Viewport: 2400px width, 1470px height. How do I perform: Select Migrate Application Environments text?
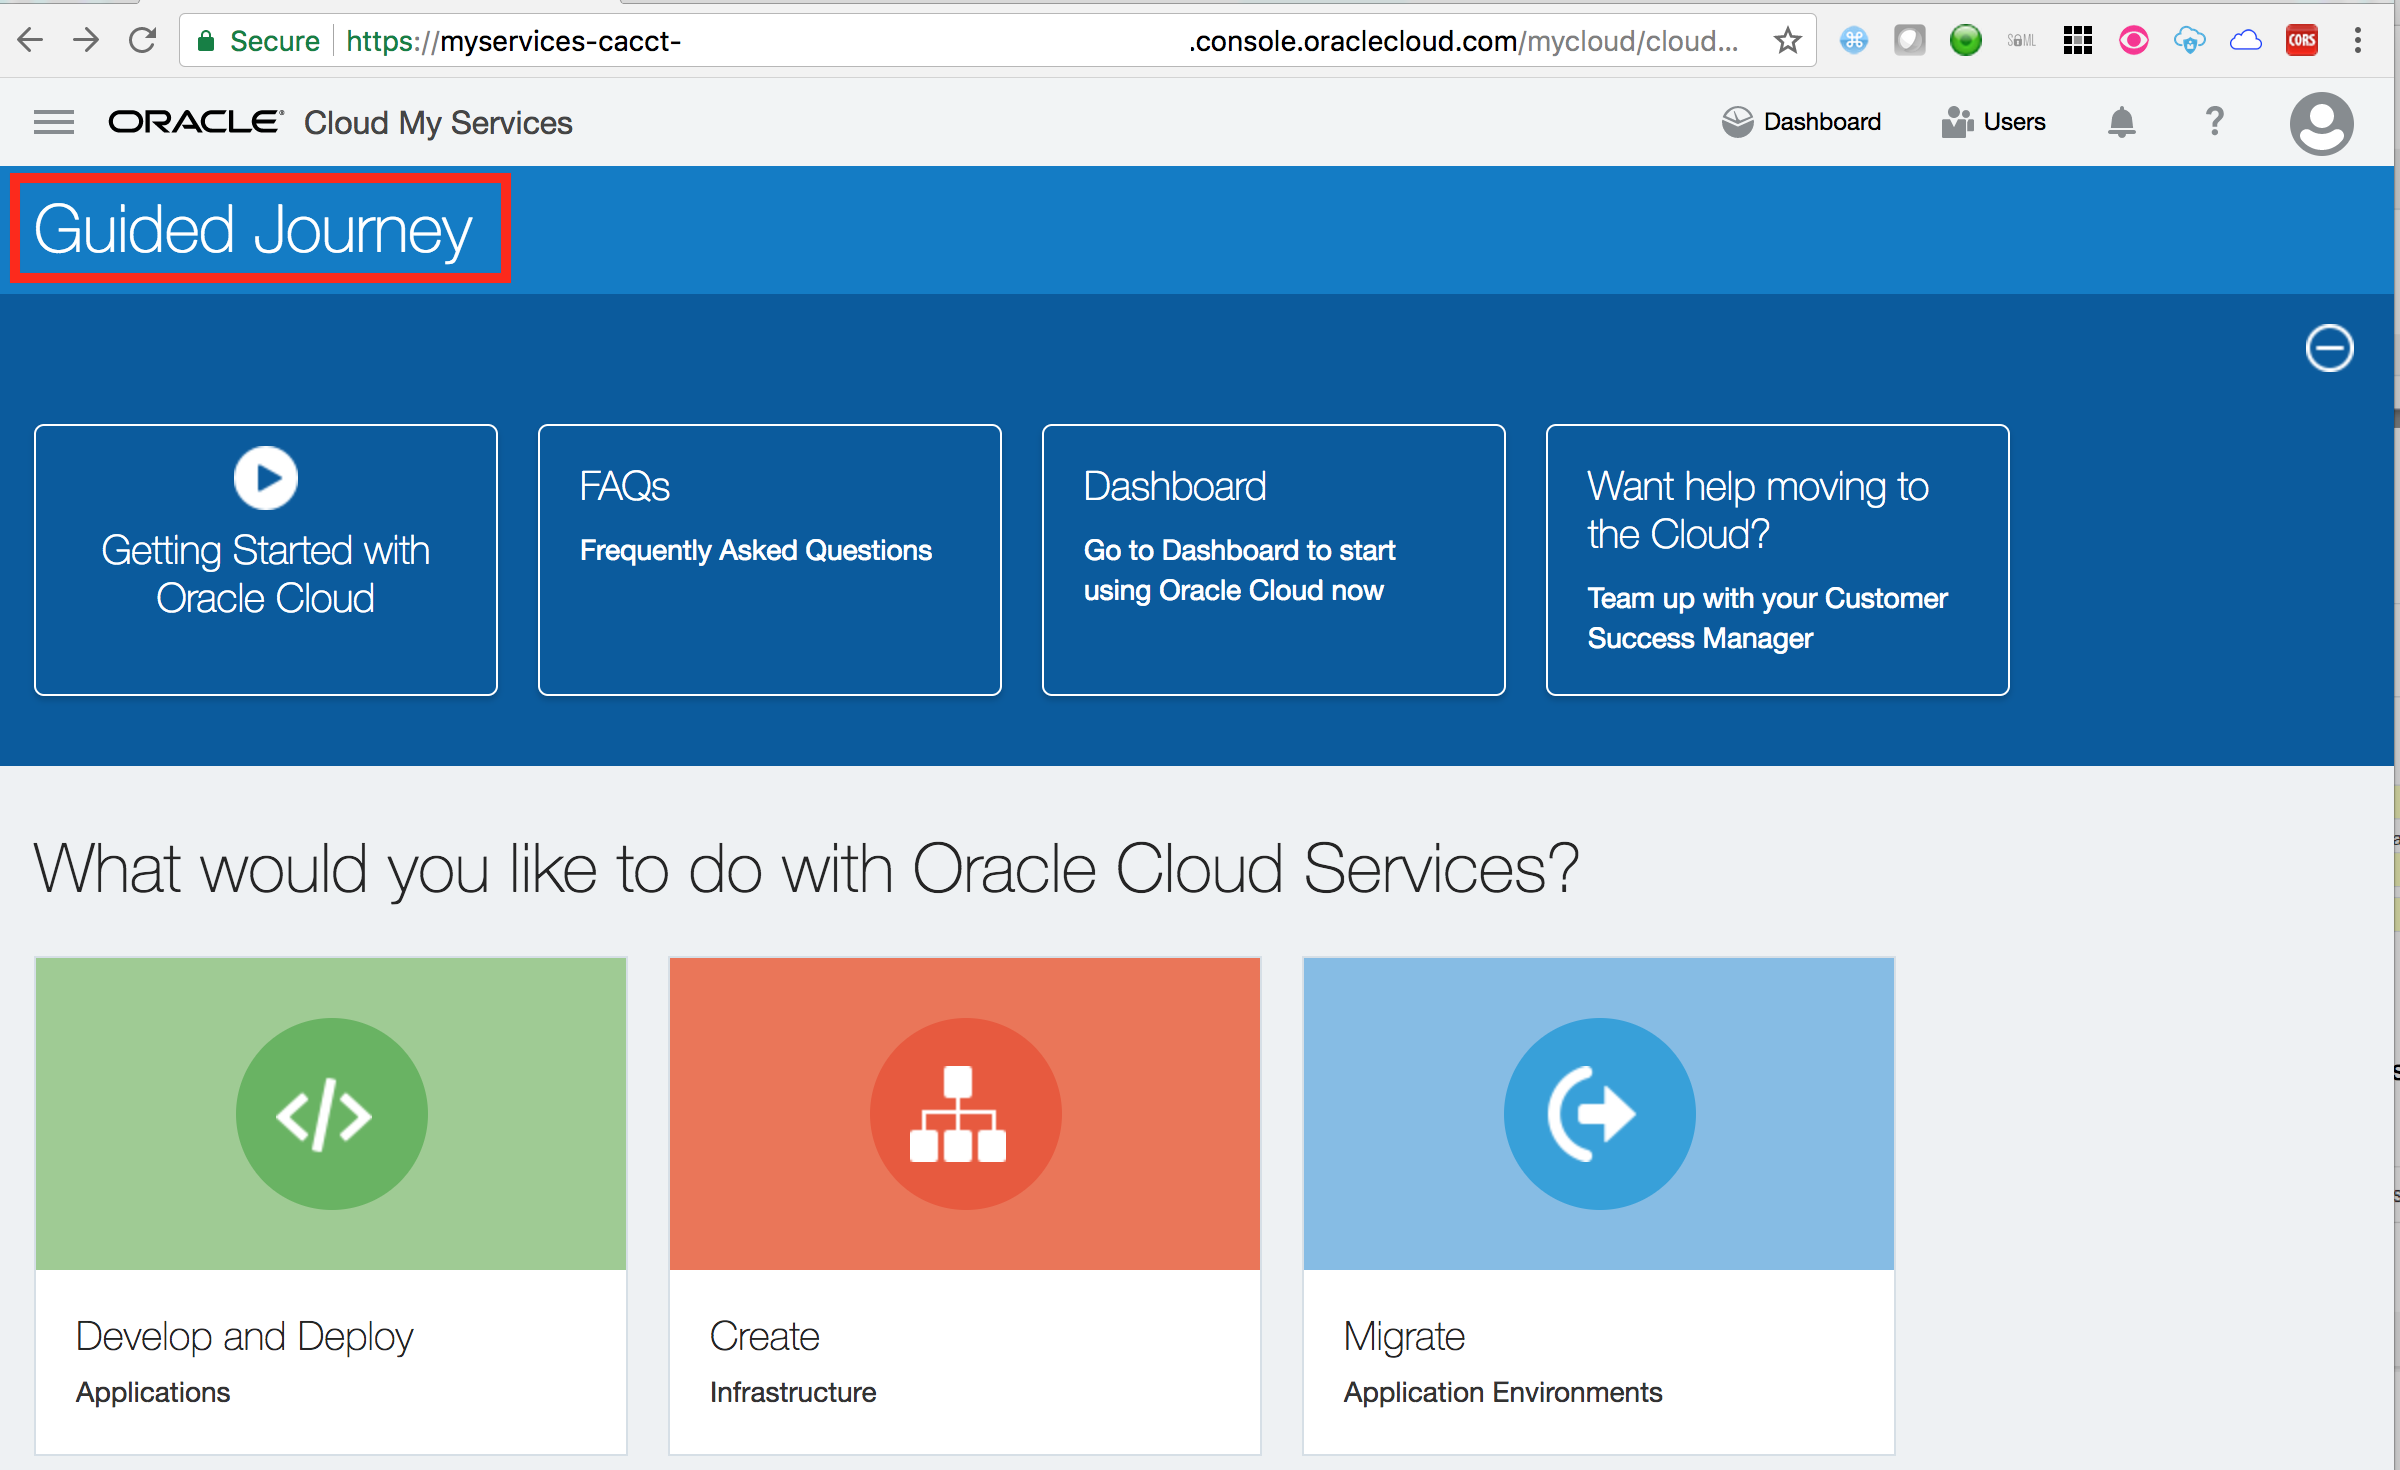pos(1503,1362)
